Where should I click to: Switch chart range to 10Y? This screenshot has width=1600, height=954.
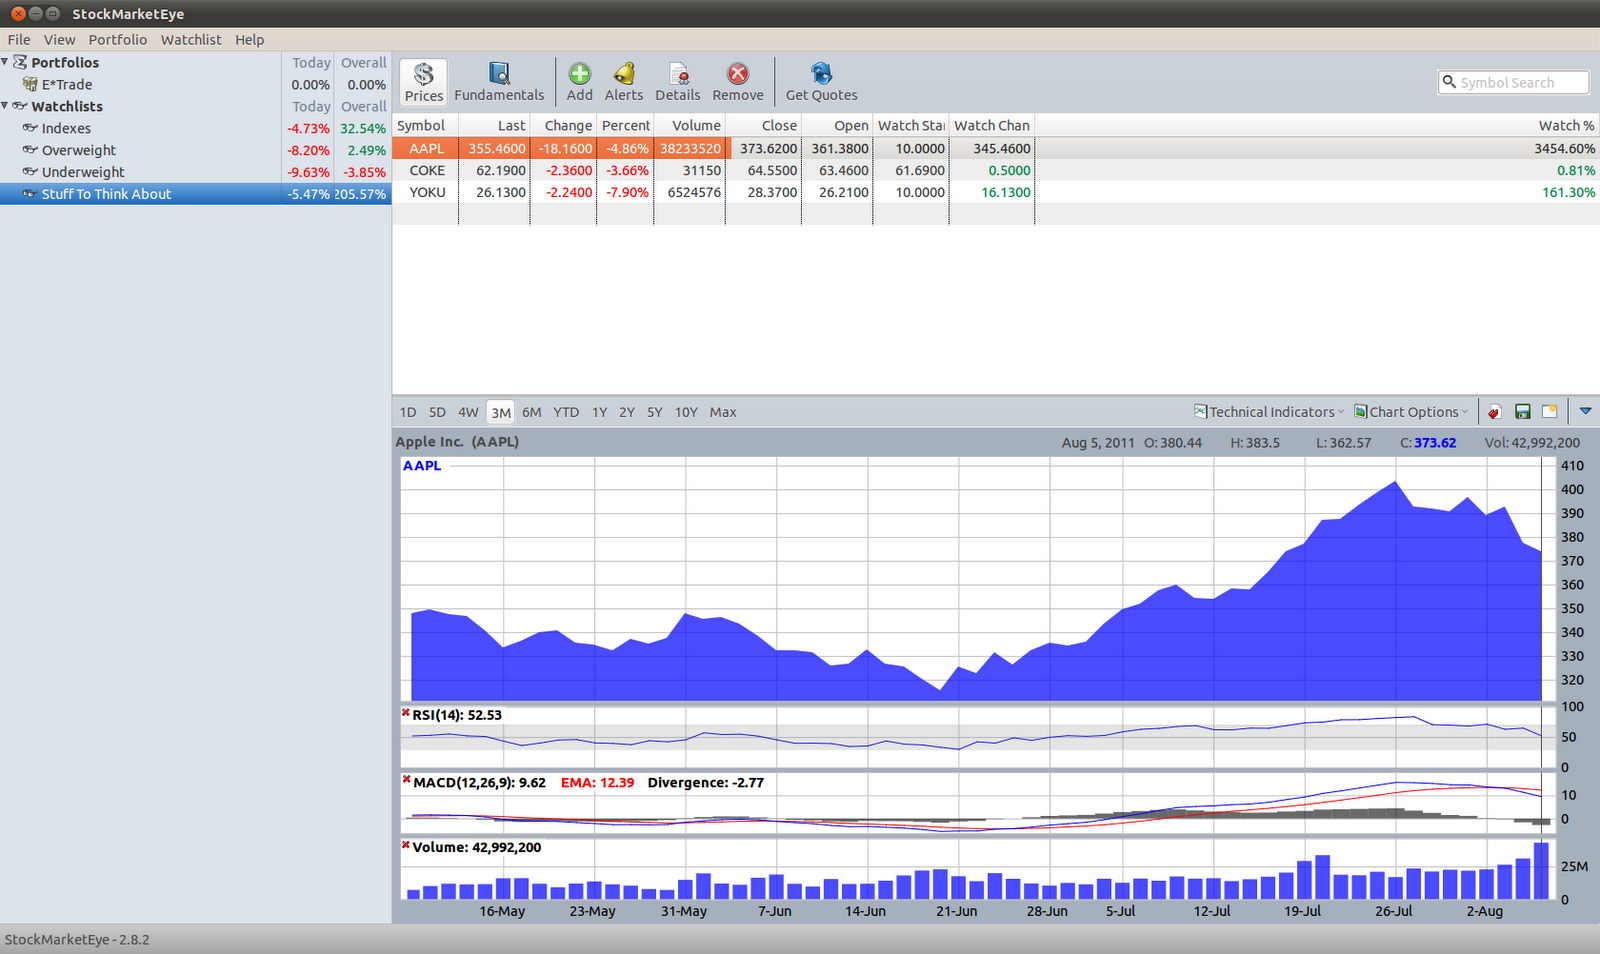[x=686, y=412]
